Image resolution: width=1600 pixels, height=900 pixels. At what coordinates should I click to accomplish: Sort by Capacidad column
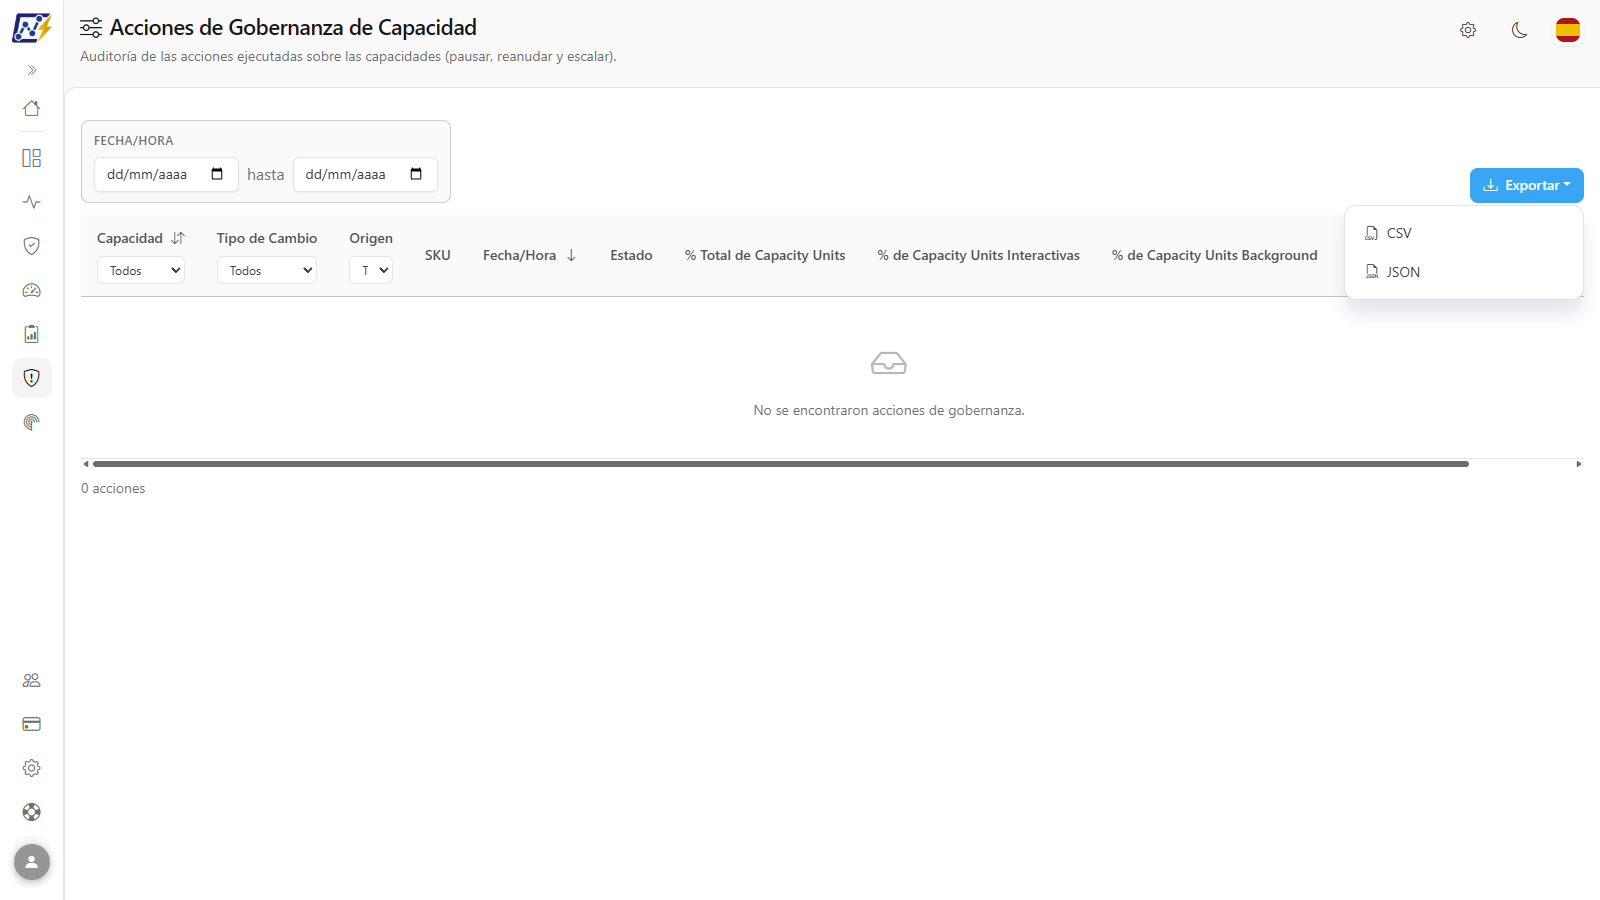(178, 238)
